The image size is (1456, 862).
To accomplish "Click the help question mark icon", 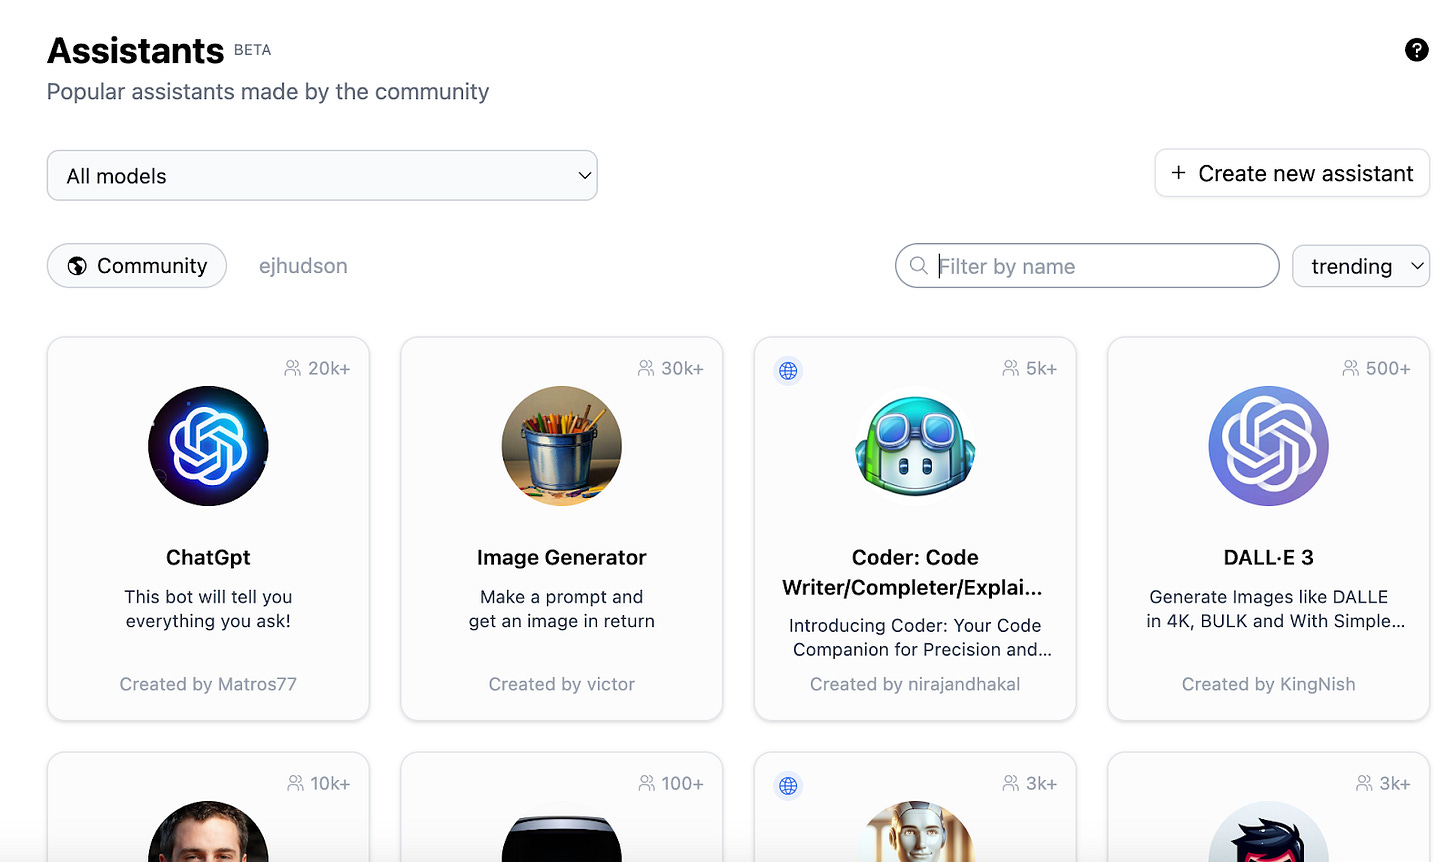I will (x=1417, y=49).
